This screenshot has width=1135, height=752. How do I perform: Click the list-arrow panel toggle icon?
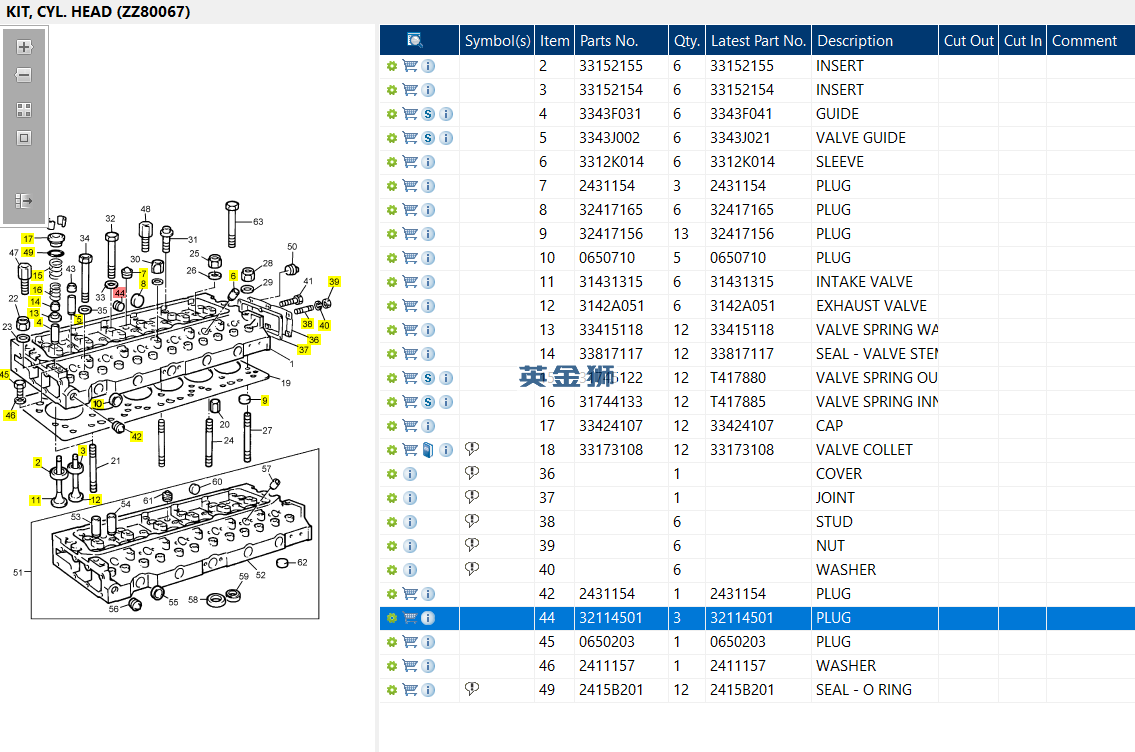pos(24,200)
